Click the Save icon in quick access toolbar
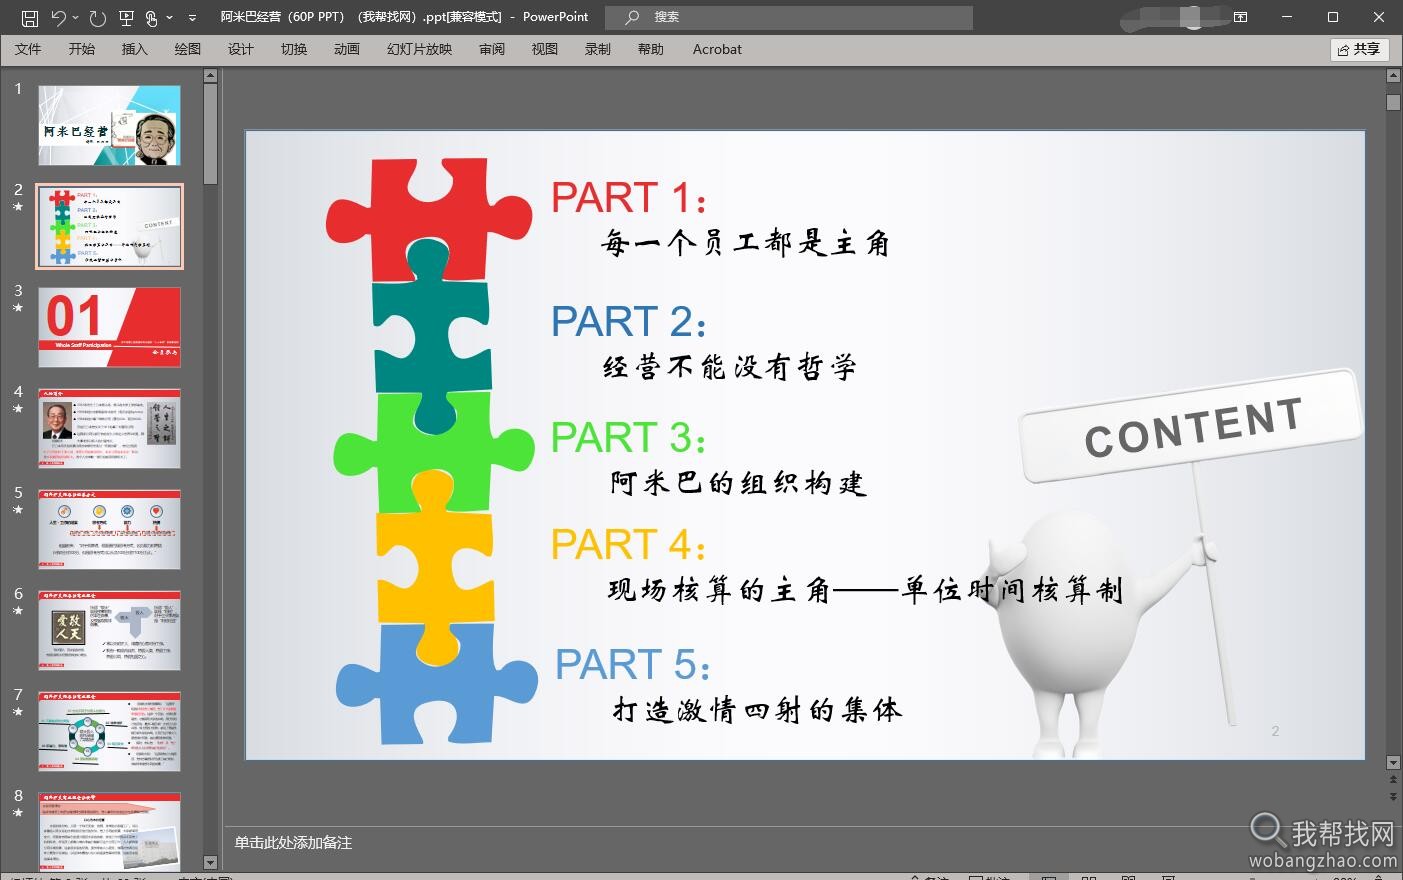The height and width of the screenshot is (880, 1403). coord(29,17)
